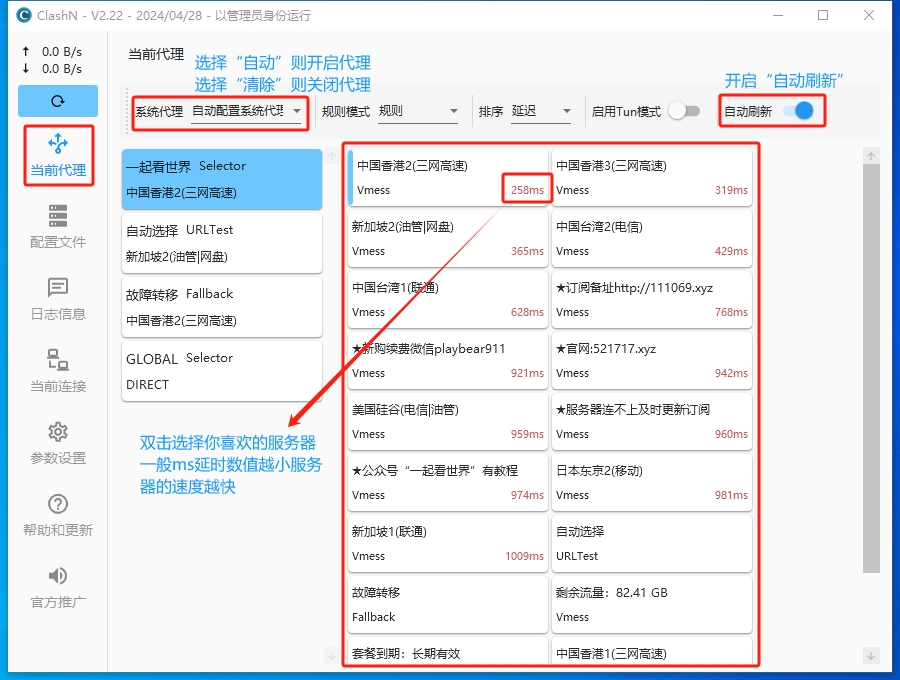Choose the 新加坡1(联通) server node
The image size is (900, 680).
(x=447, y=543)
